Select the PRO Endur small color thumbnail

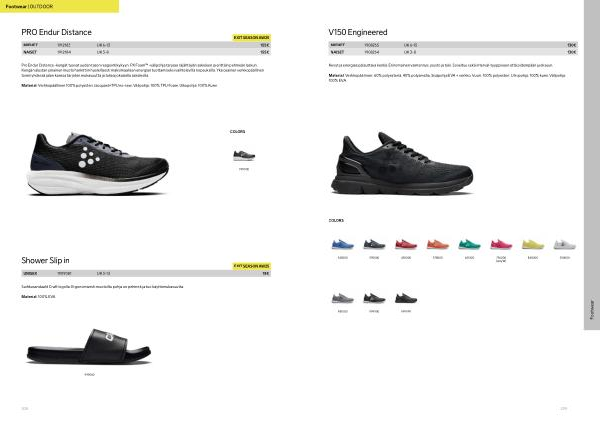[x=244, y=155]
